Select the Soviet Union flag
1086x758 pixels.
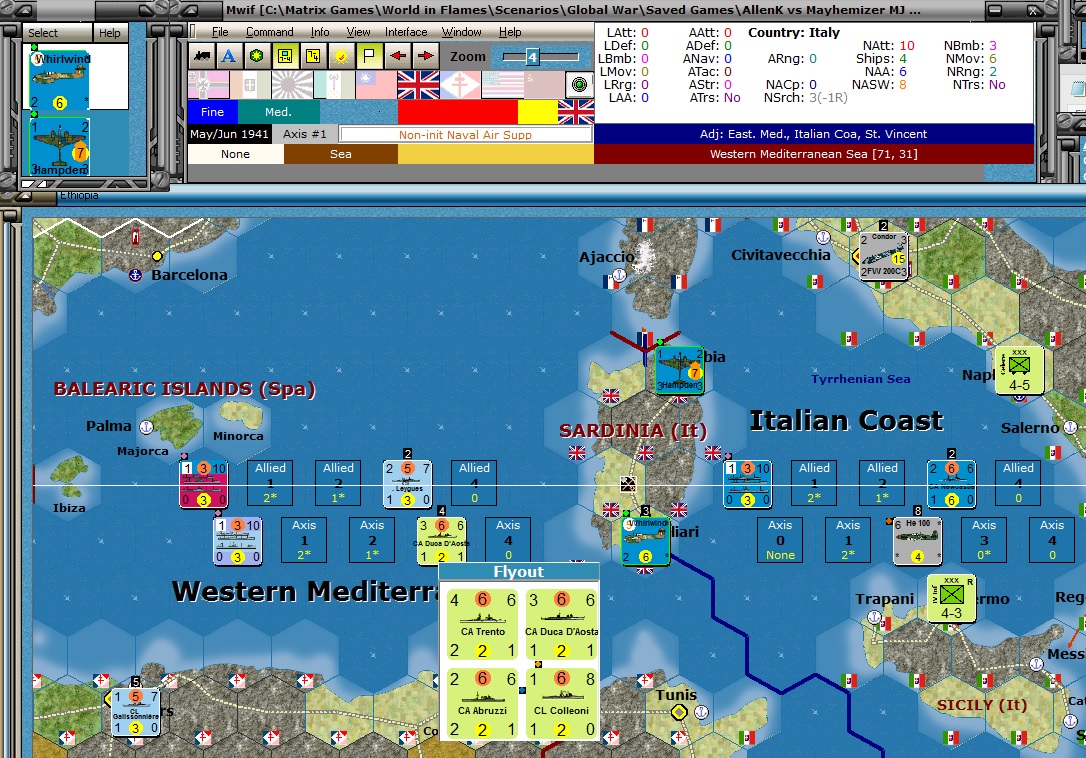[544, 85]
